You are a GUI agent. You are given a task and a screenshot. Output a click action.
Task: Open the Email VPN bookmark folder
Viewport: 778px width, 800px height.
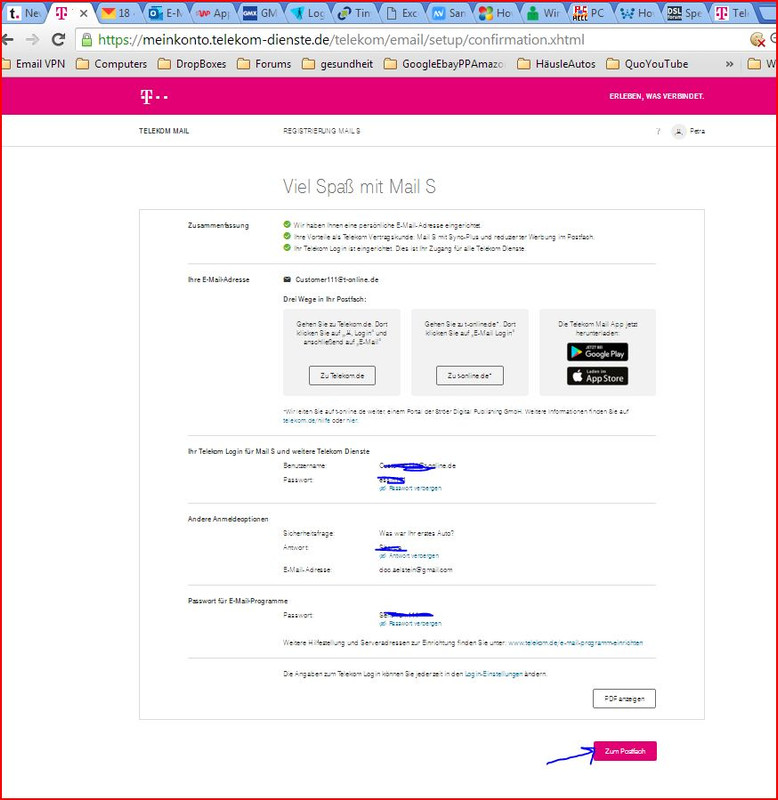pos(34,64)
